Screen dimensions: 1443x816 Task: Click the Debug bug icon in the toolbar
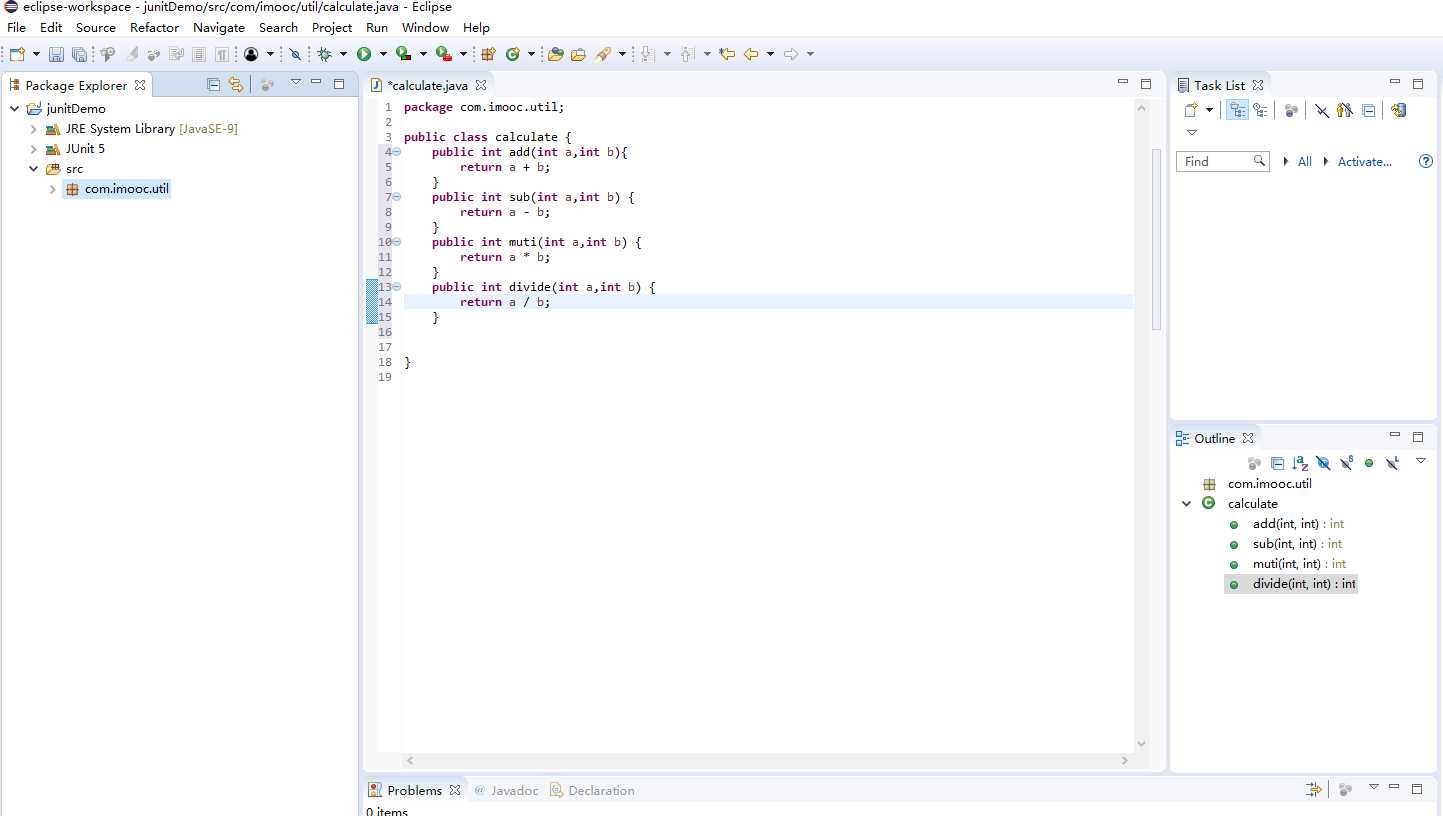coord(324,54)
